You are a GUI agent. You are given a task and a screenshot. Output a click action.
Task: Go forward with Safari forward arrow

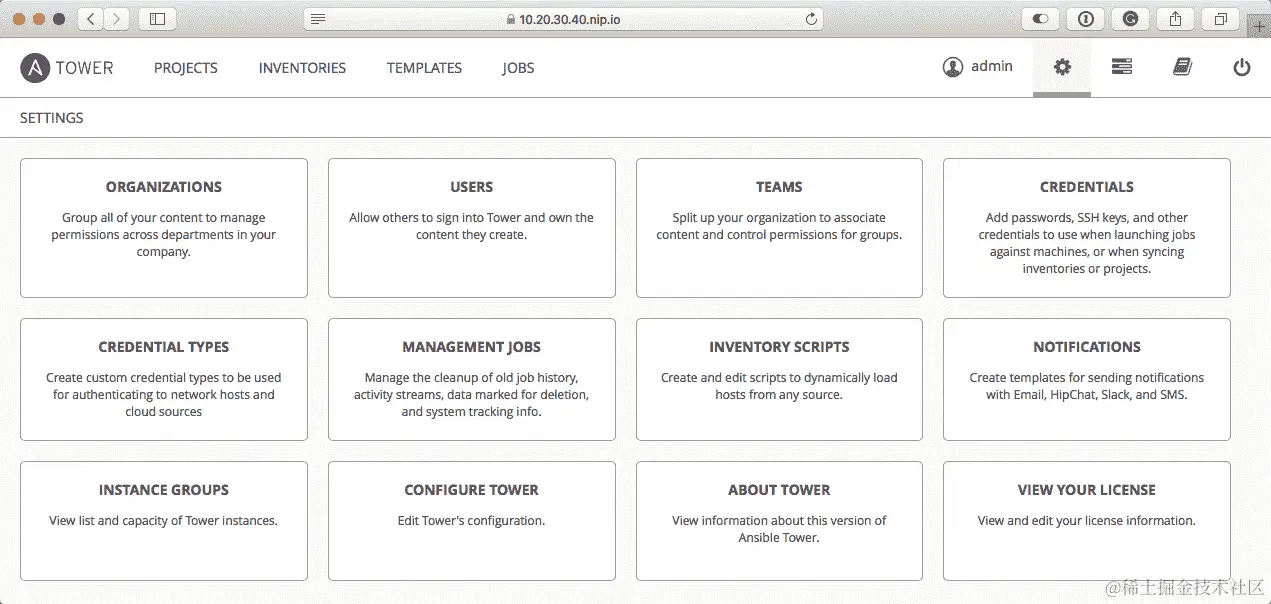coord(117,18)
